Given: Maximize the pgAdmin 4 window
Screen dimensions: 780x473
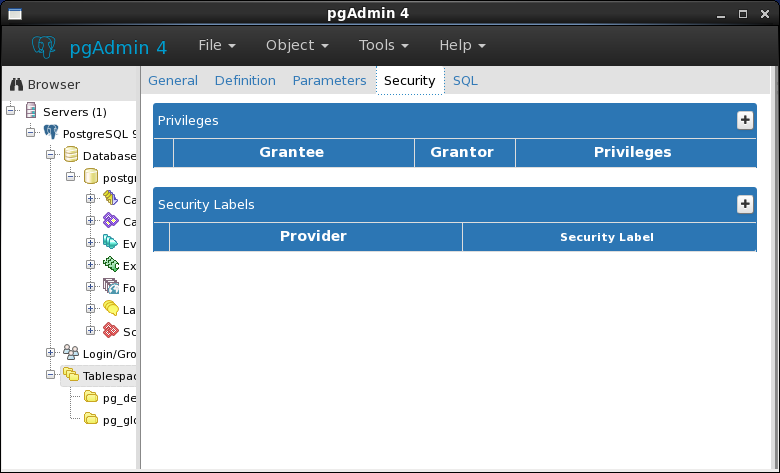Looking at the screenshot, I should (743, 14).
